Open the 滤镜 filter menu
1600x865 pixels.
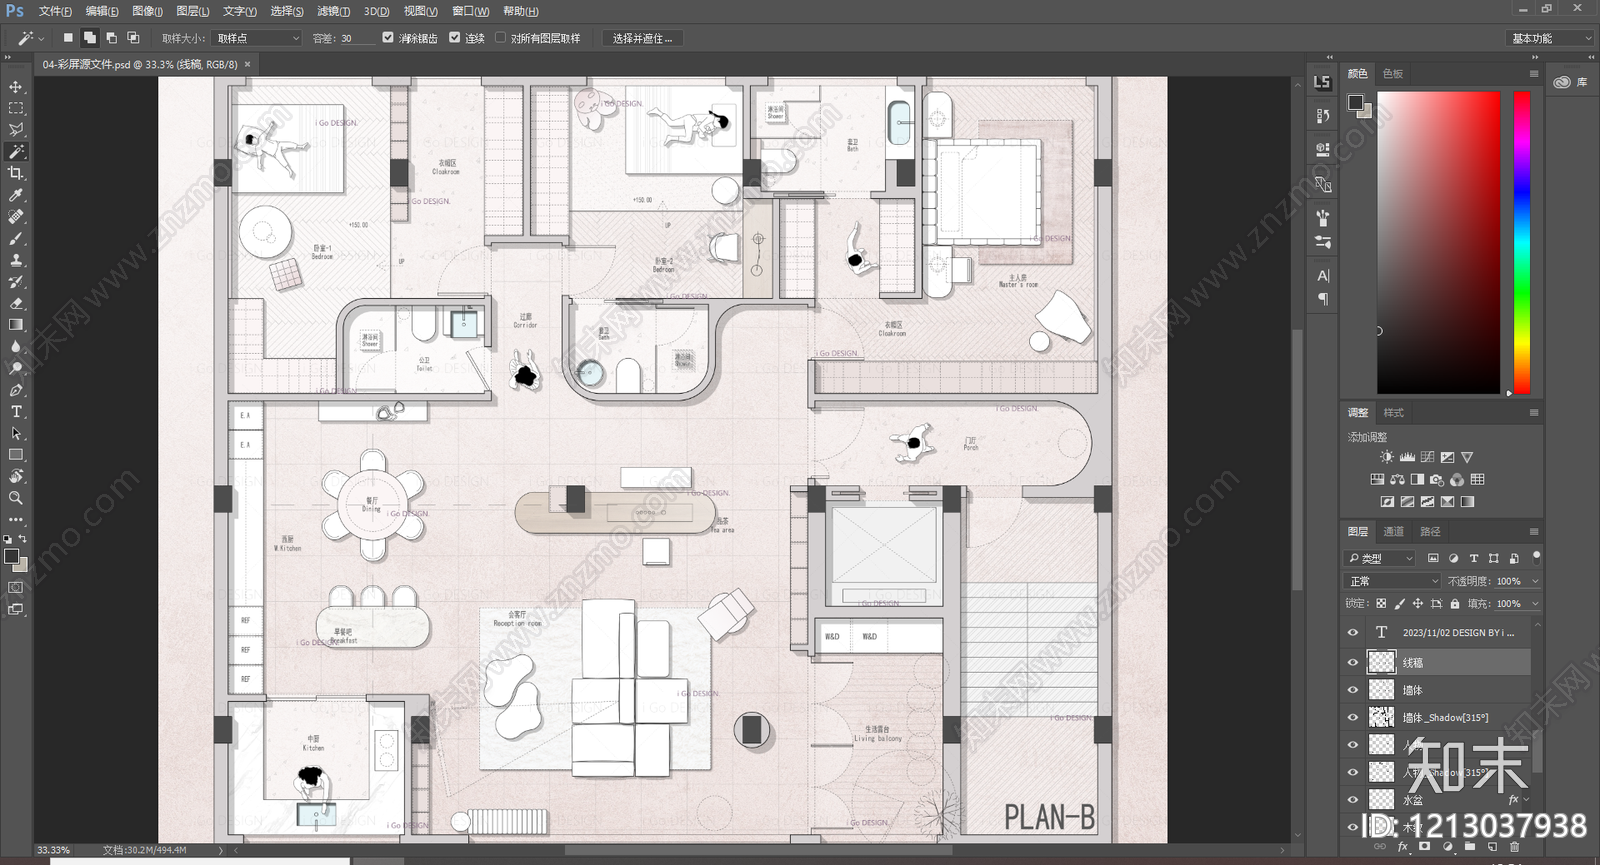(x=333, y=11)
